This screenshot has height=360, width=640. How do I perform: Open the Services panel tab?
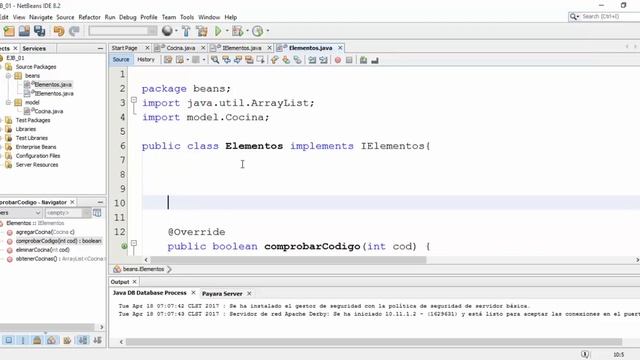tap(34, 48)
